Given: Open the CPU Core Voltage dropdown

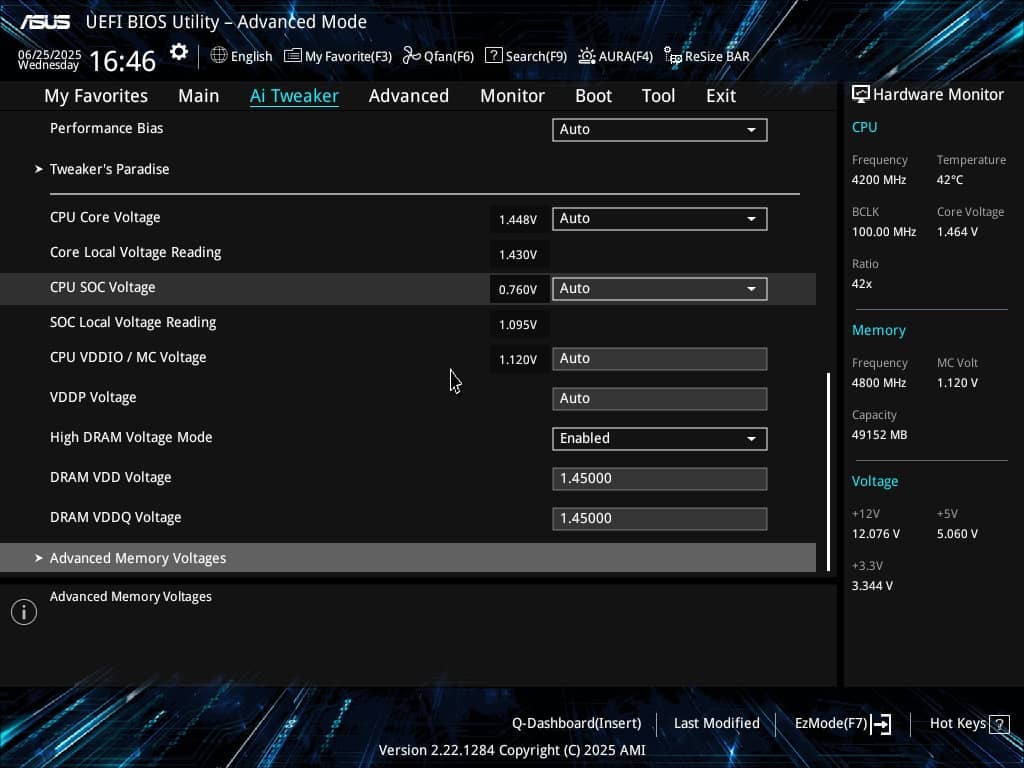Looking at the screenshot, I should [x=660, y=219].
